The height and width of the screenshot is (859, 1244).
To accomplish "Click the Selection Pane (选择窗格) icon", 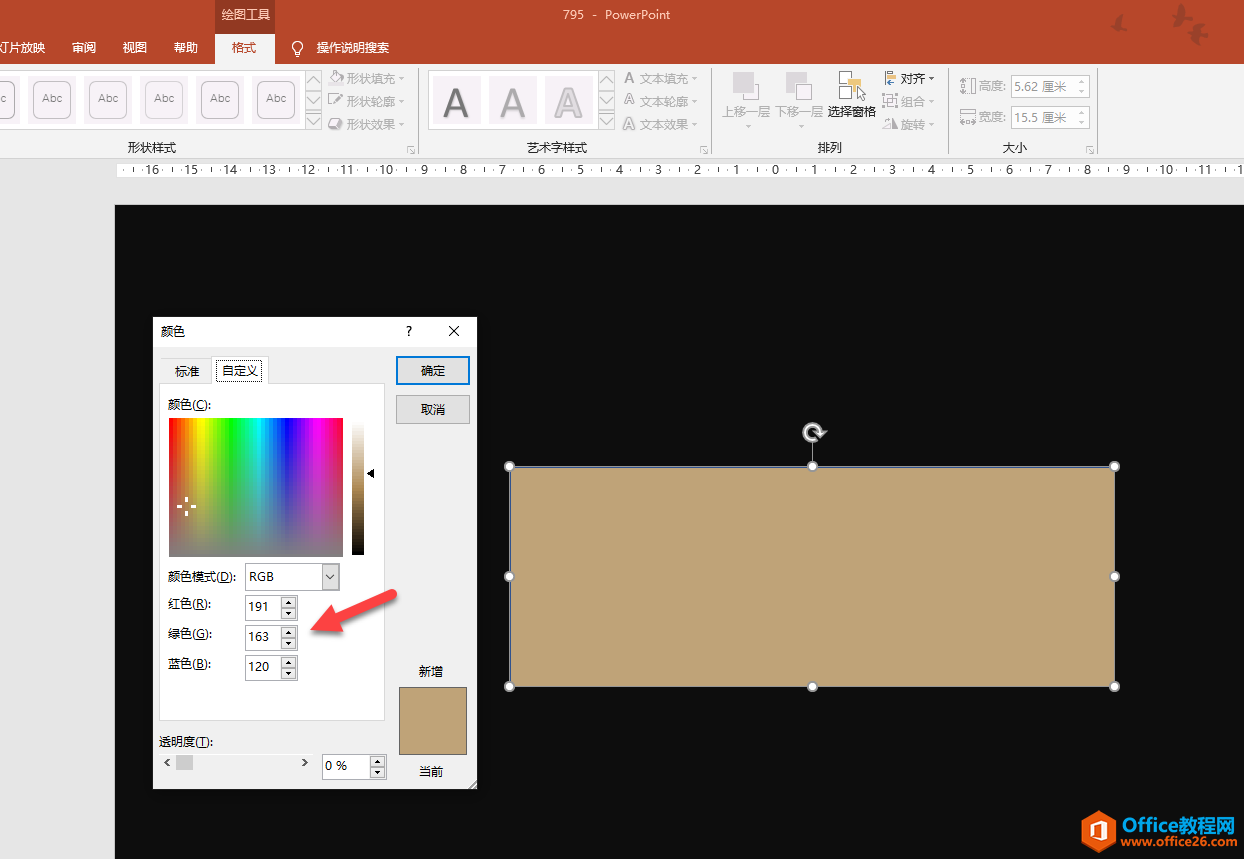I will coord(851,86).
